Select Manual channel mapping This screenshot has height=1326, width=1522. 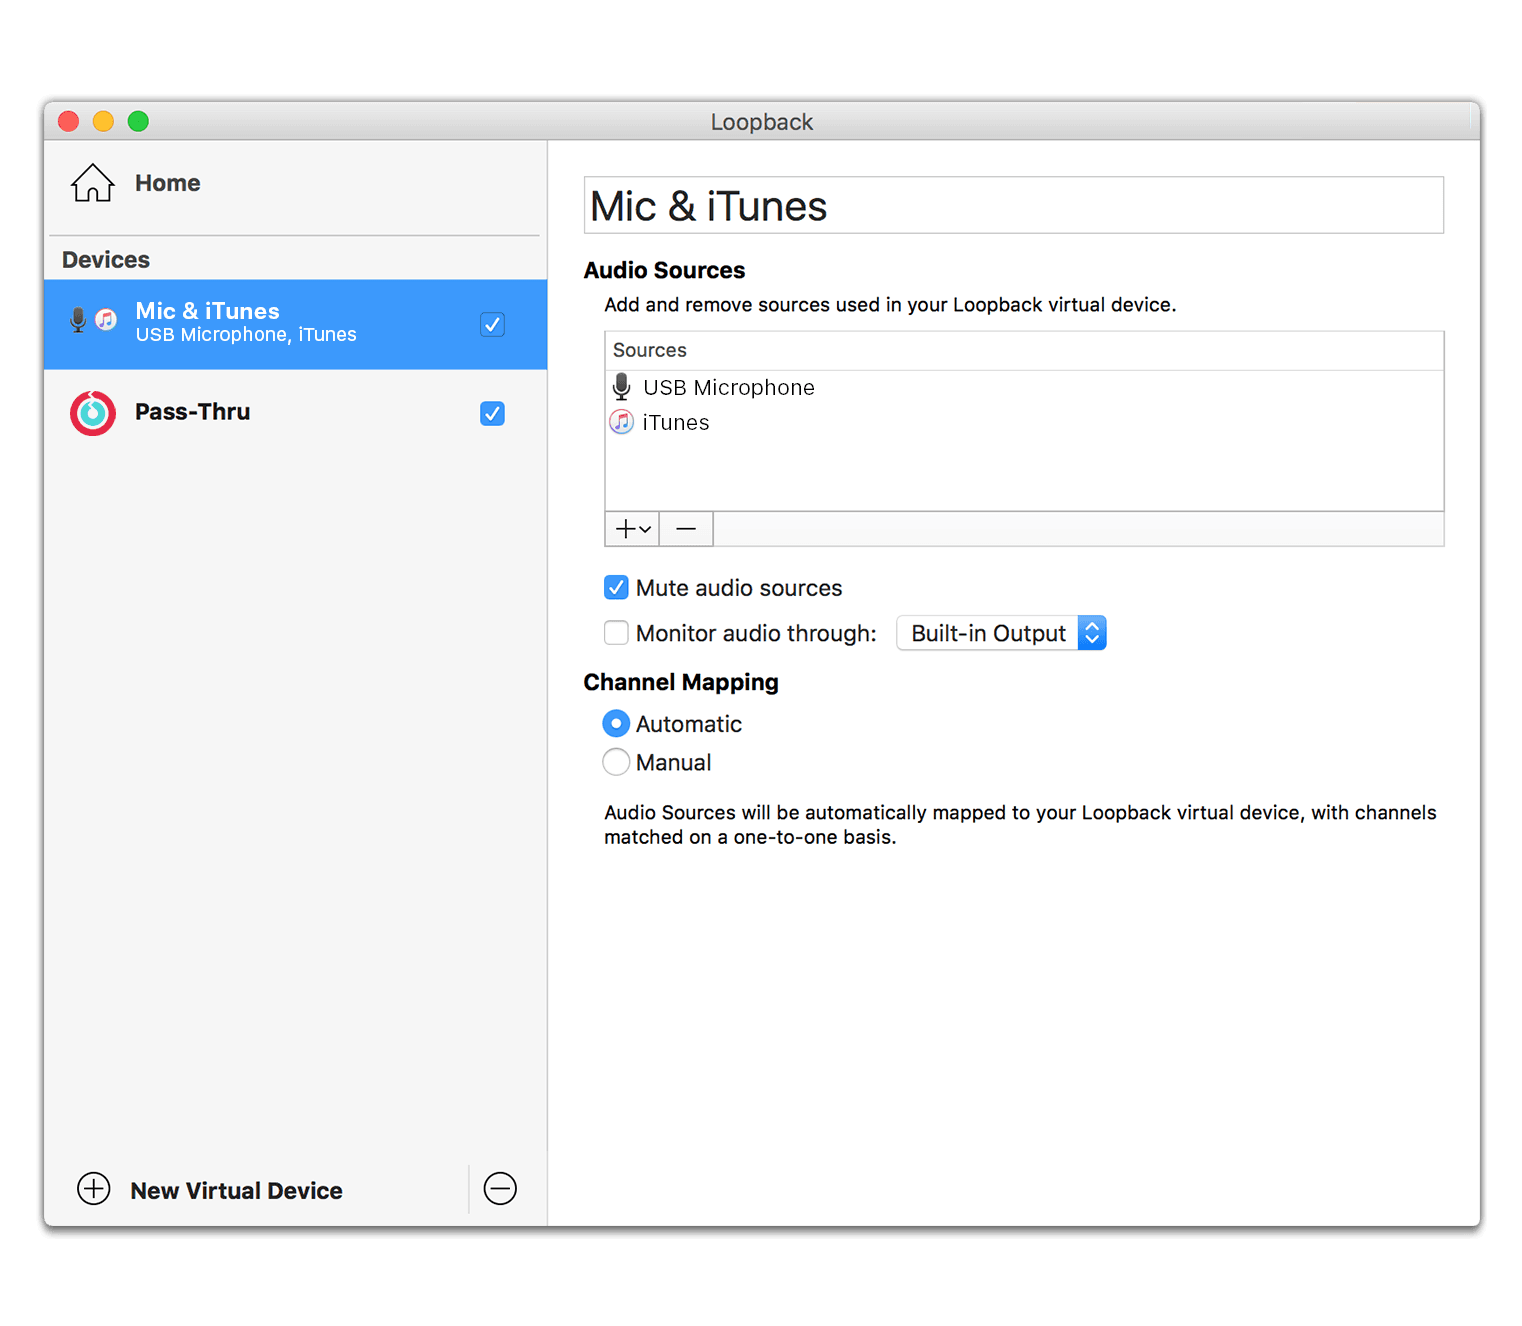(x=616, y=762)
